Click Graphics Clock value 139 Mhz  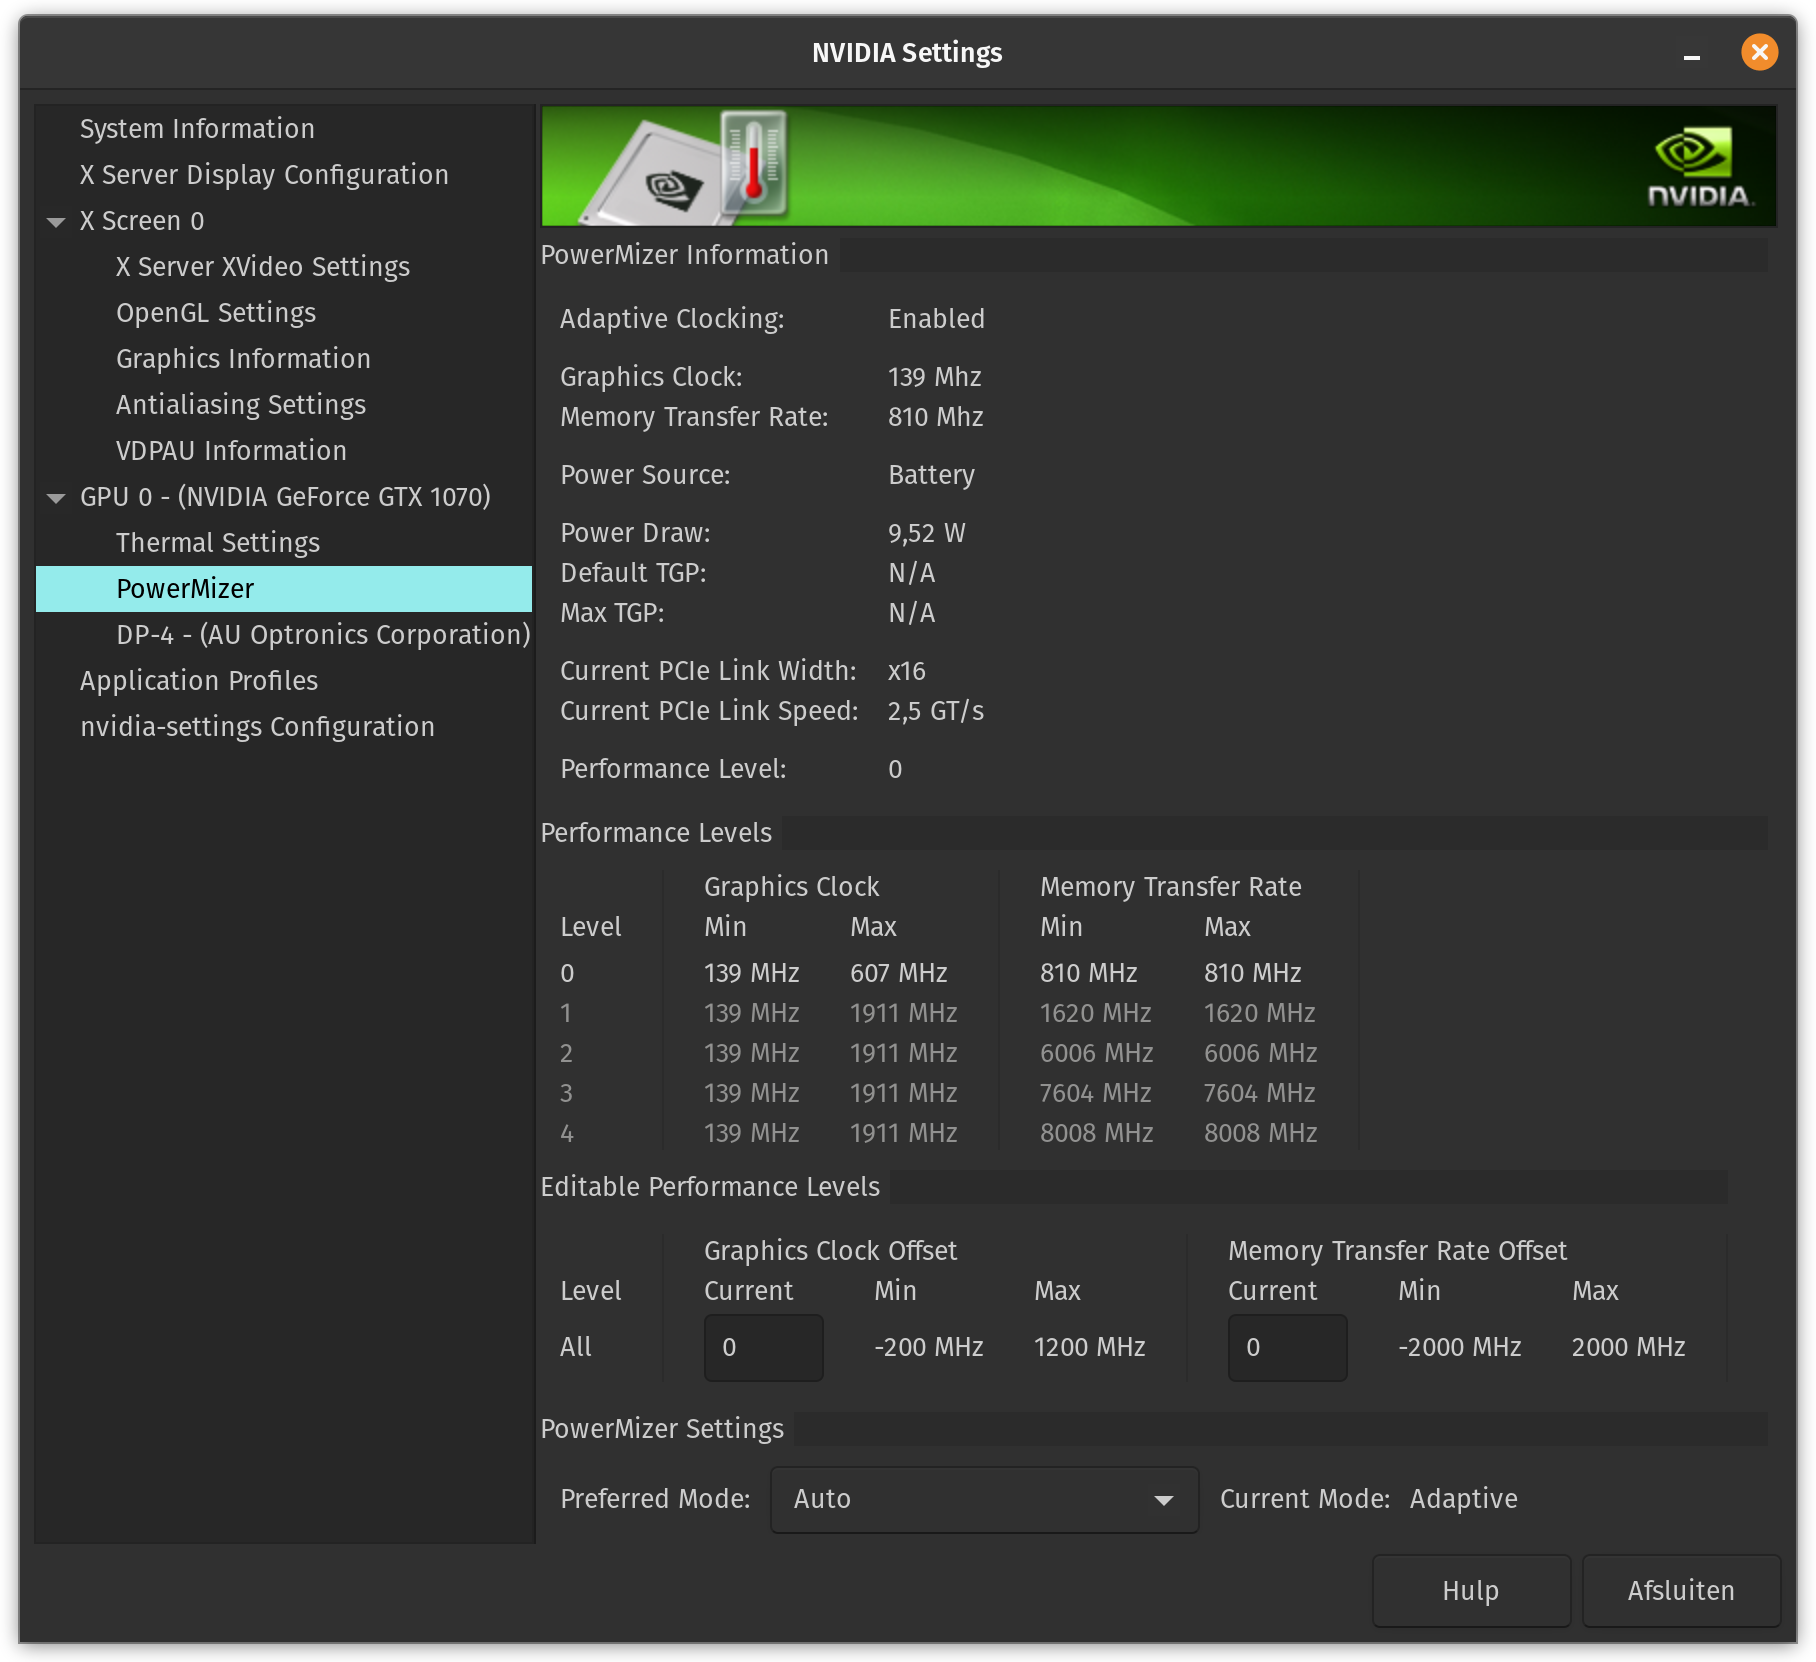coord(935,377)
